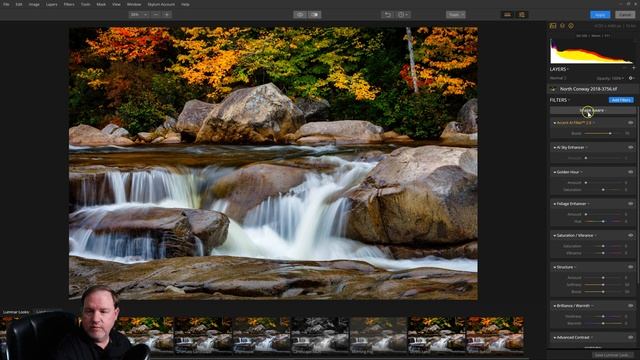640x360 pixels.
Task: Hide the Accent AI Filter effect
Action: pyautogui.click(x=631, y=122)
